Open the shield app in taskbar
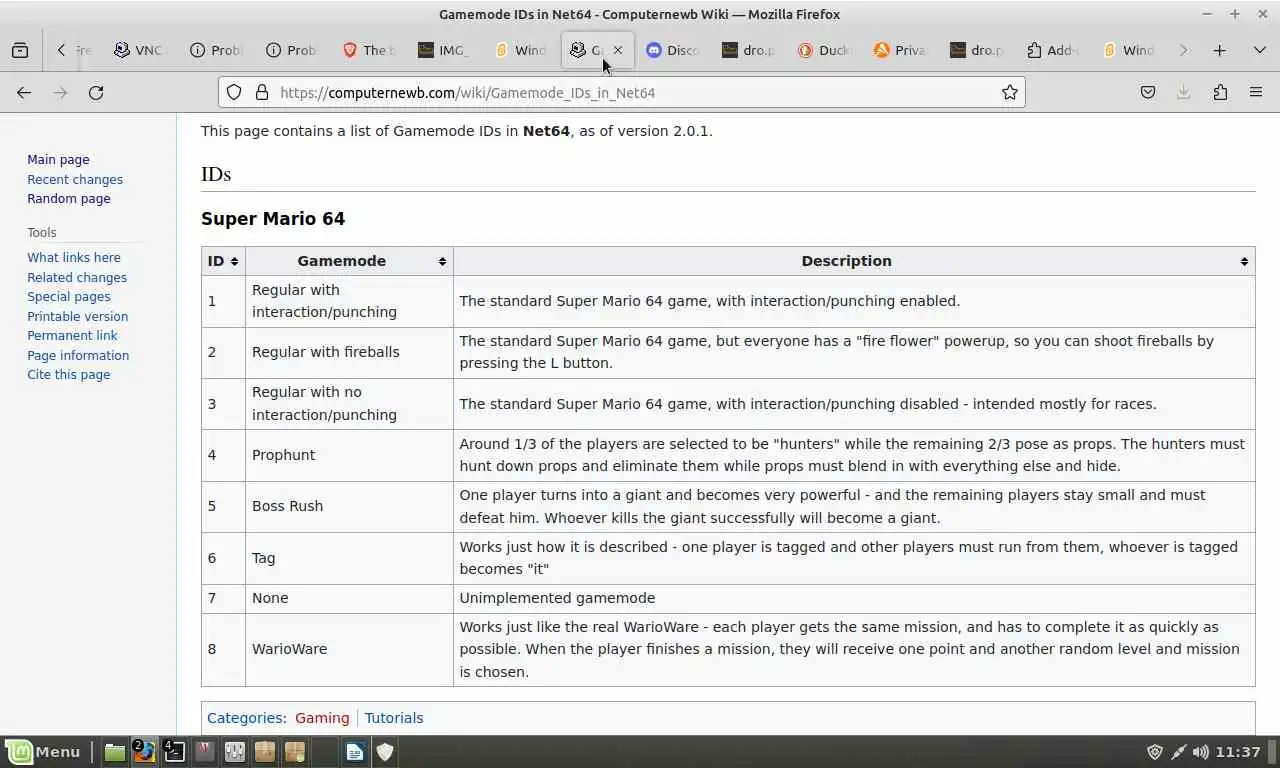 (x=385, y=752)
